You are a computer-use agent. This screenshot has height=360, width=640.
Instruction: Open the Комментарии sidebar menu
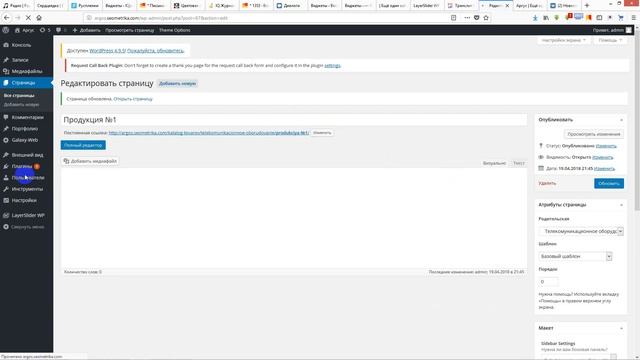pos(27,117)
